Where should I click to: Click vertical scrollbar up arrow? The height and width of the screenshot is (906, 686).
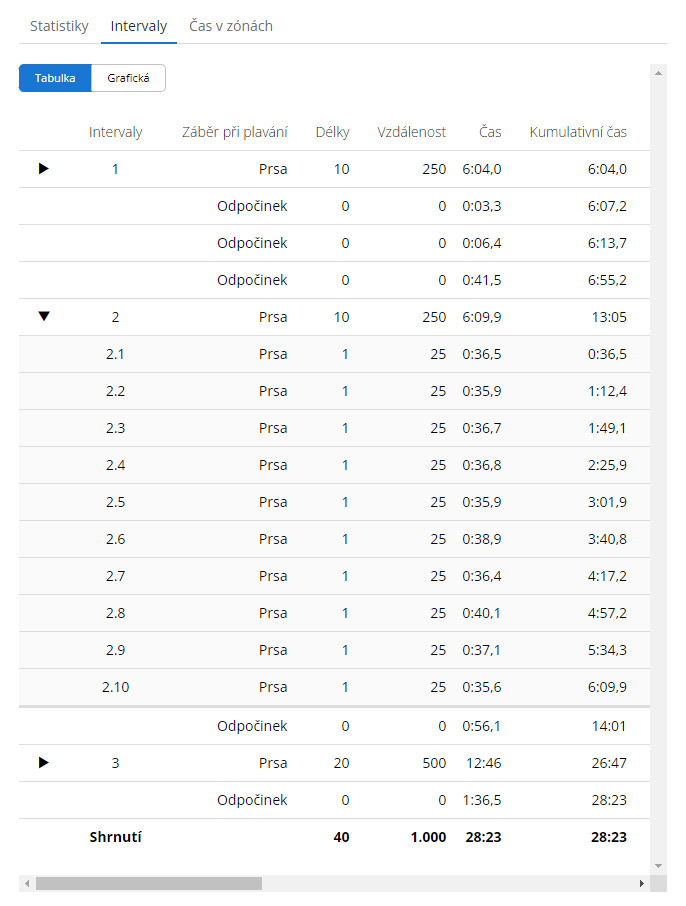(x=658, y=73)
